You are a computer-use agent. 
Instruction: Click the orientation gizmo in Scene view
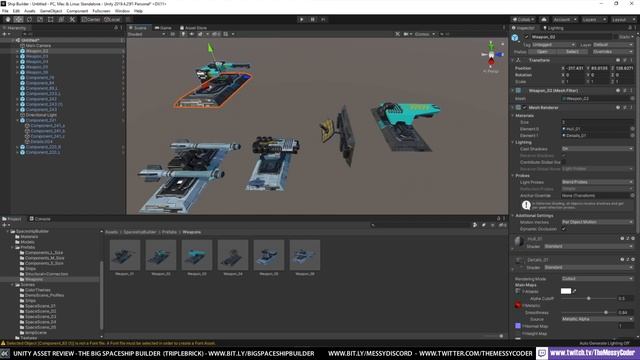pos(491,55)
